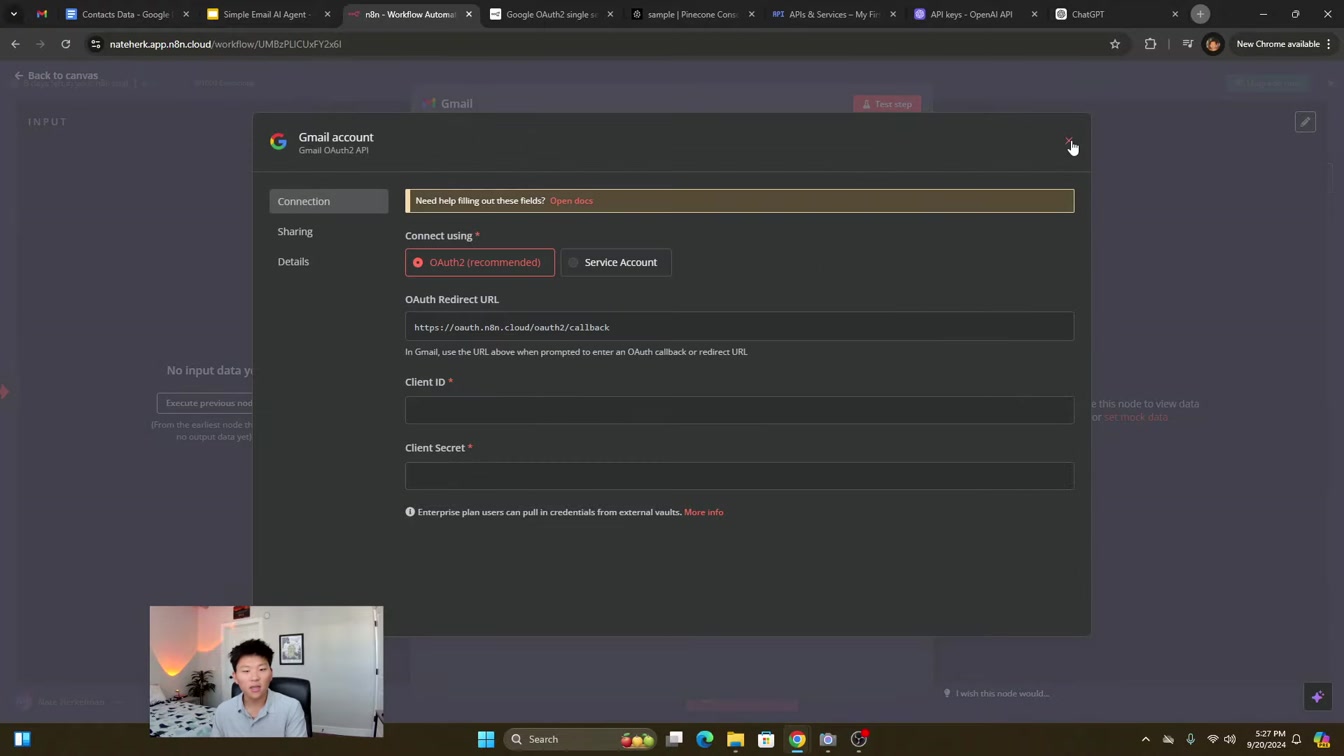Focus the Client ID input field
This screenshot has width=1344, height=756.
[x=739, y=410]
